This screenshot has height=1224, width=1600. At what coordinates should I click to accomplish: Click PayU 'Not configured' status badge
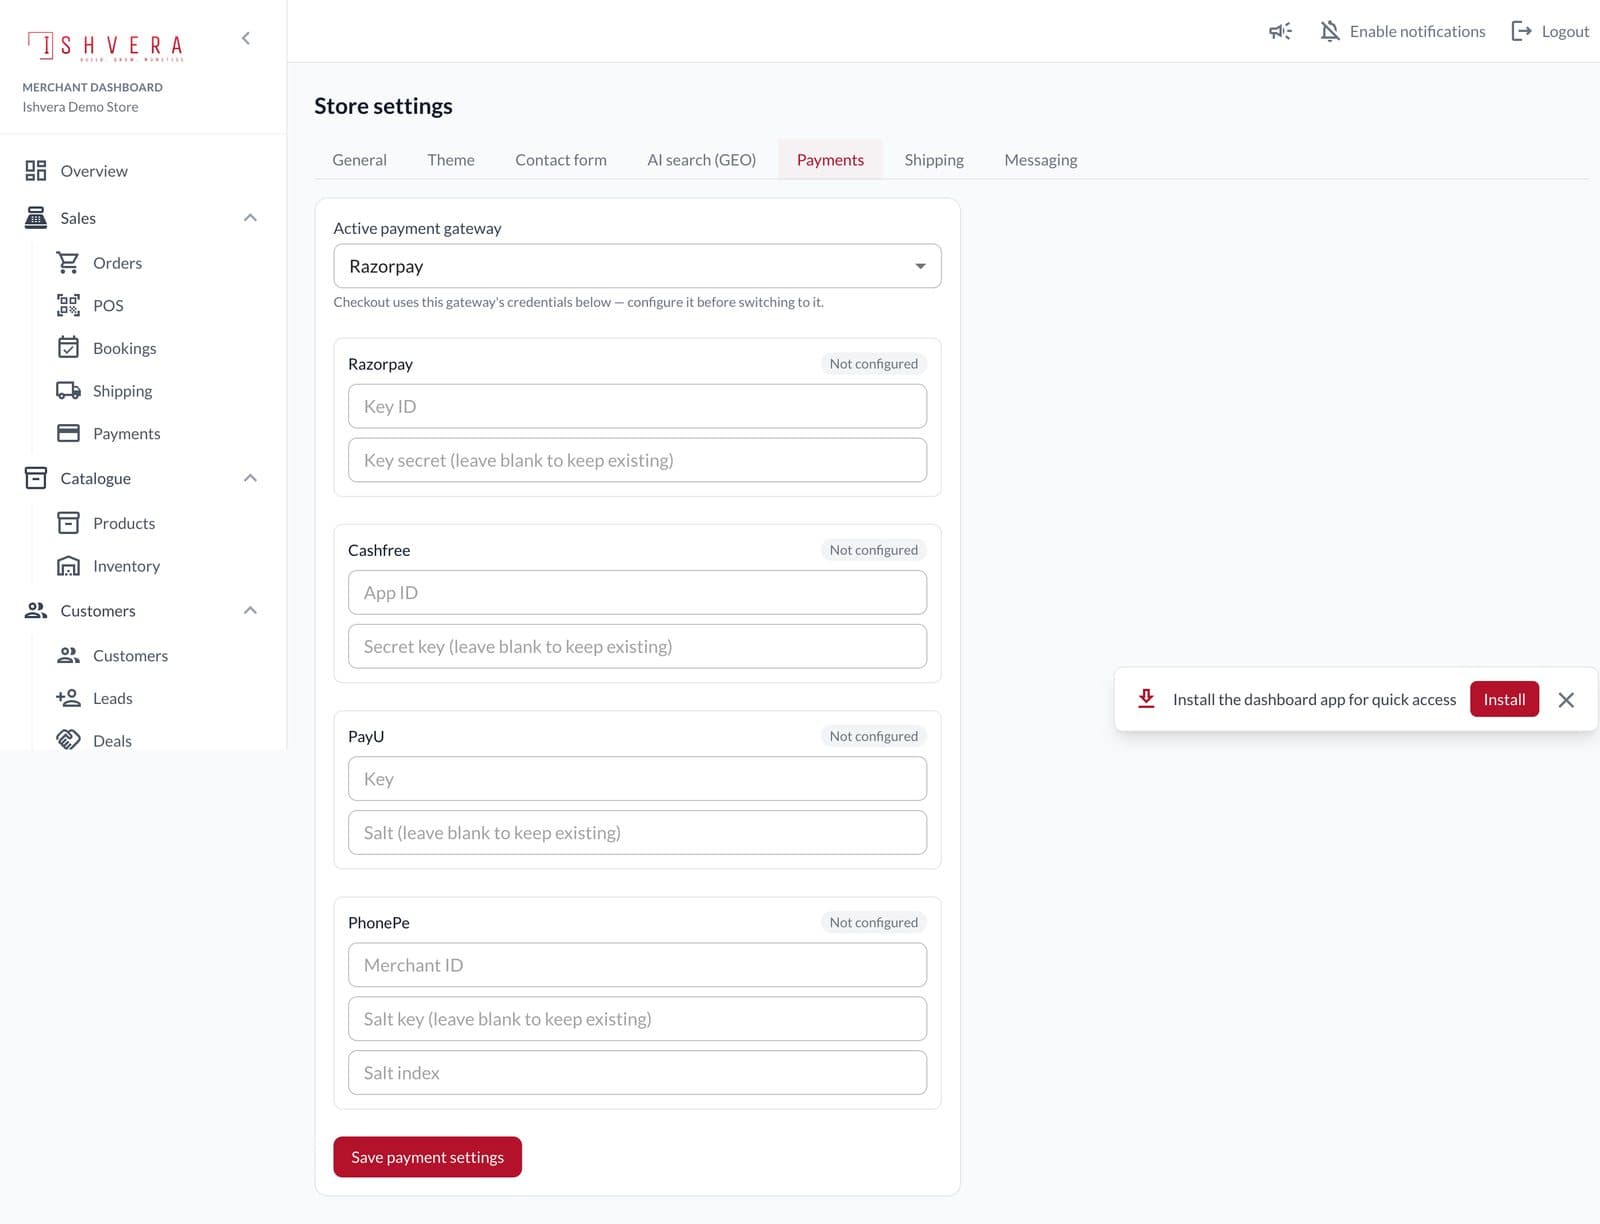(873, 736)
